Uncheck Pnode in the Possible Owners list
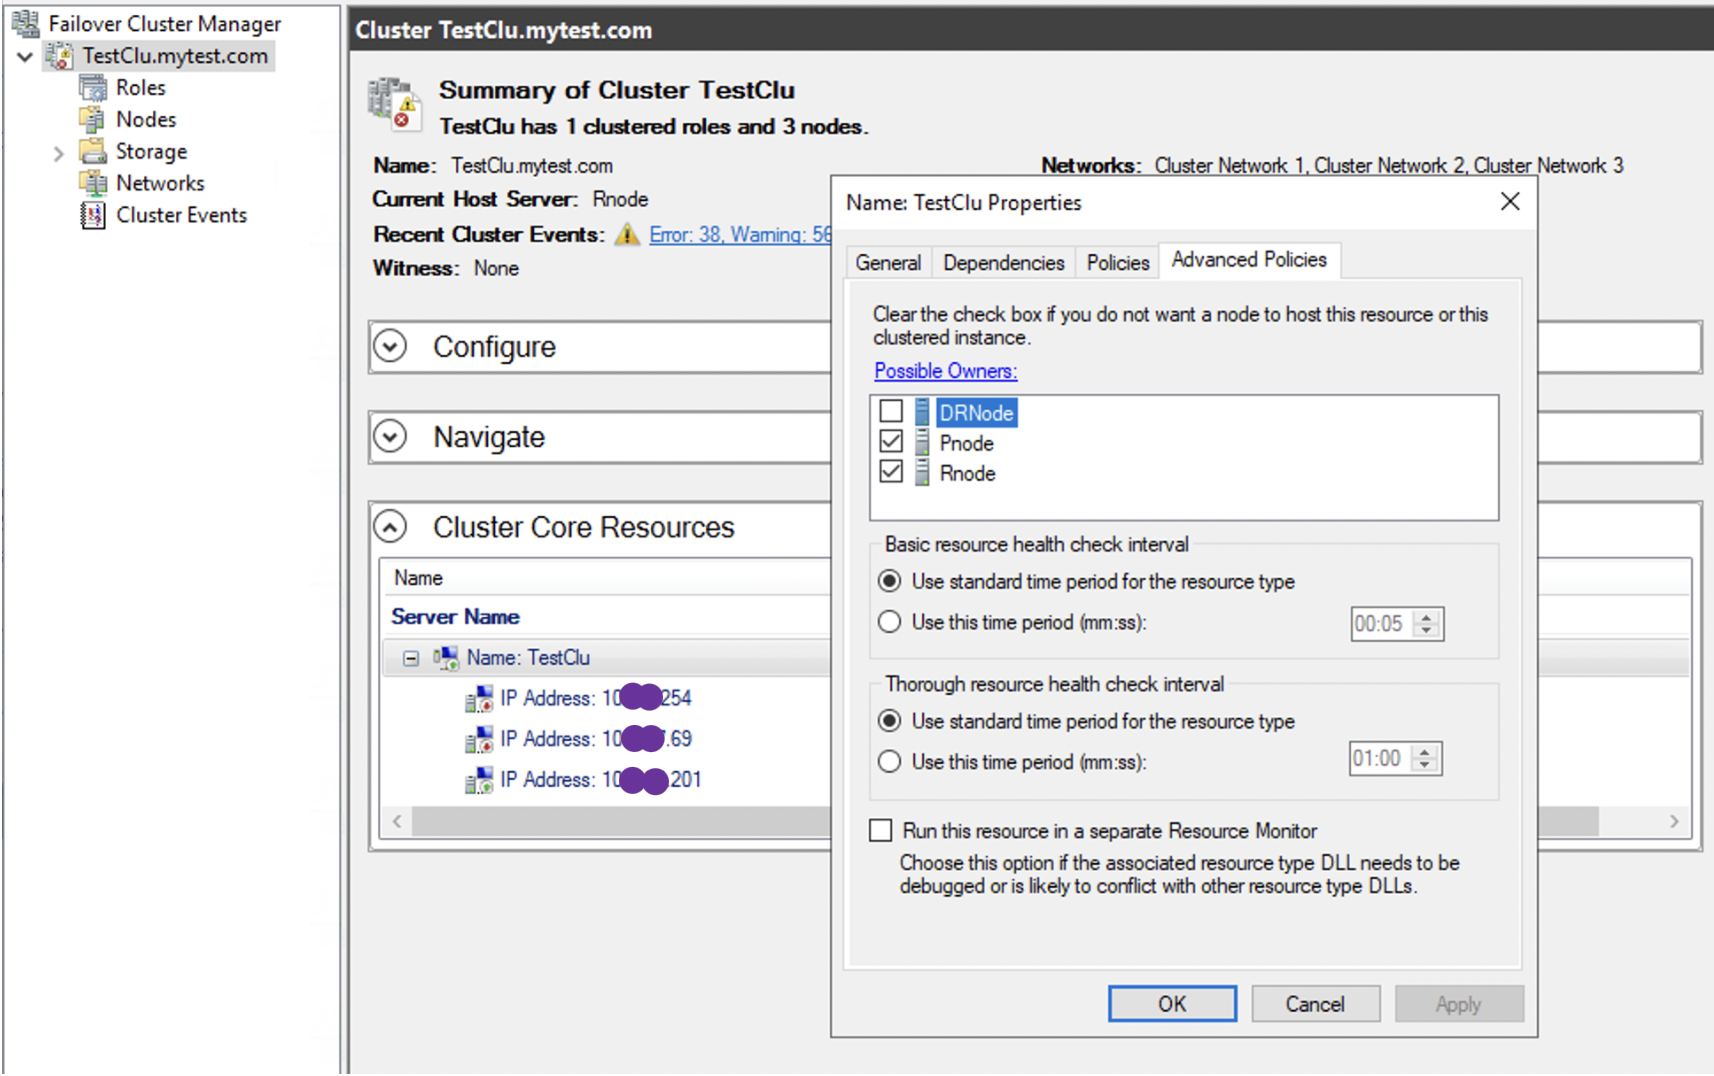This screenshot has height=1076, width=1714. pos(892,441)
